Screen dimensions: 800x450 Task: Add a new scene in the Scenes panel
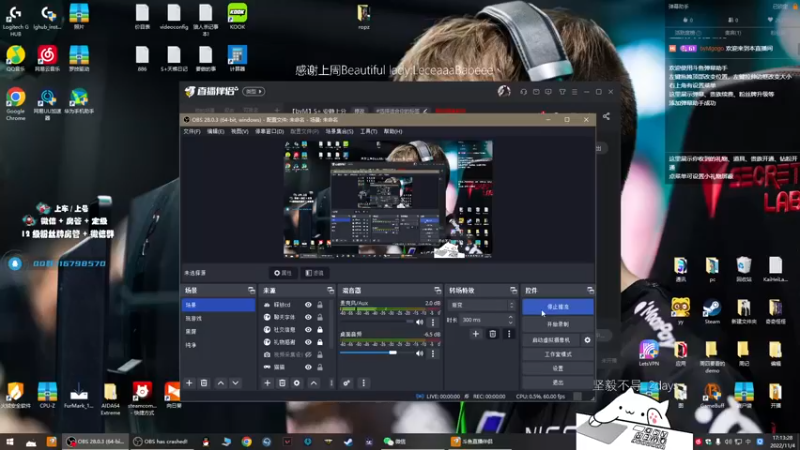(189, 383)
